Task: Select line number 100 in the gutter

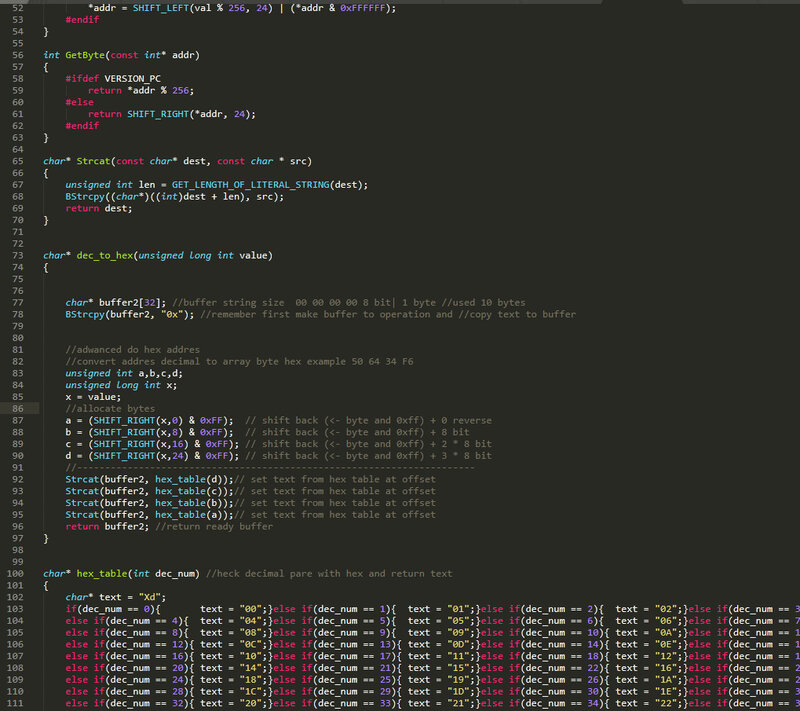Action: pos(15,573)
